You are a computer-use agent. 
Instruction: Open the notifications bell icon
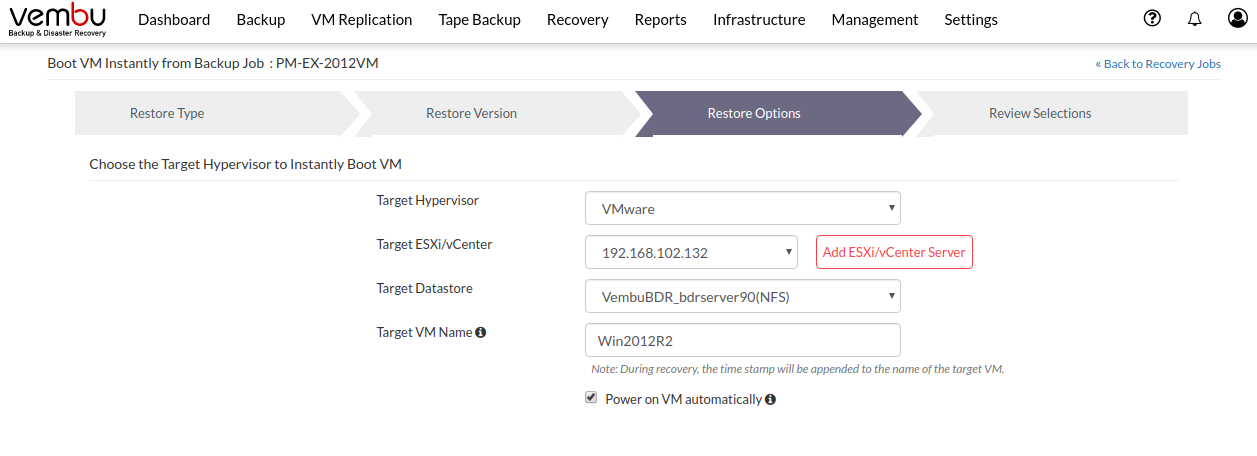[1194, 18]
